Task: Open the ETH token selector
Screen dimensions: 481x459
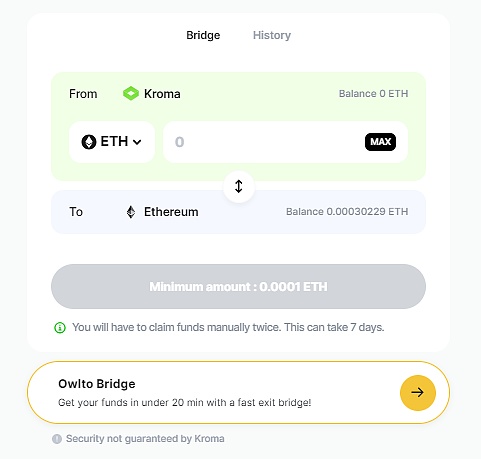Action: click(x=112, y=142)
